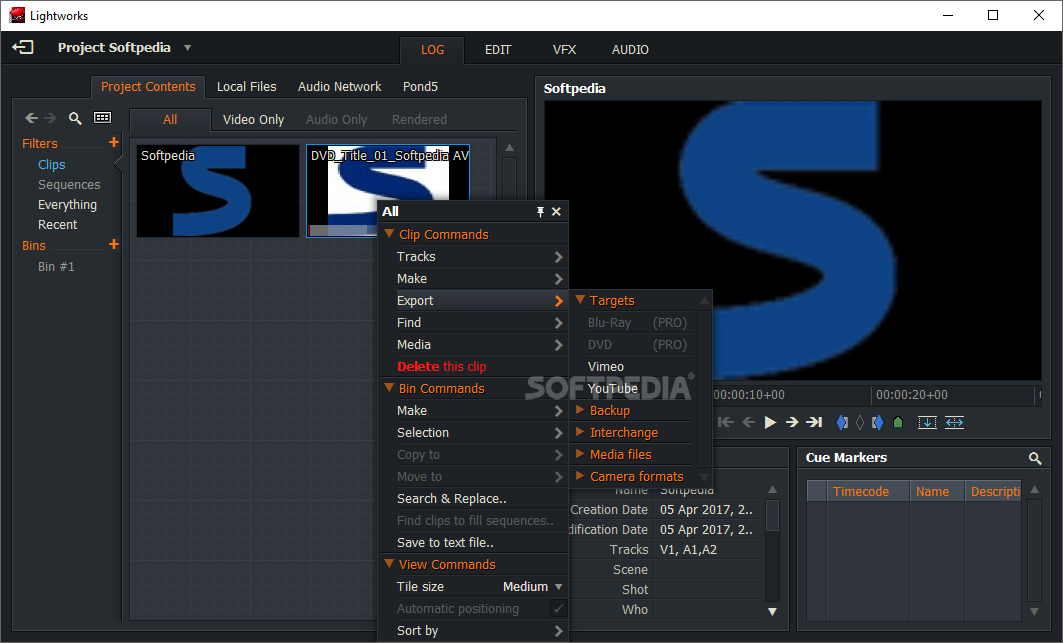Open the Audio Network tab

coord(339,87)
